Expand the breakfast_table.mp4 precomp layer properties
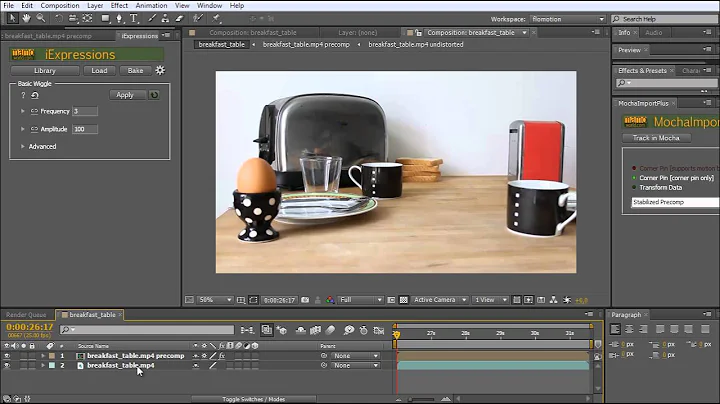 43,356
